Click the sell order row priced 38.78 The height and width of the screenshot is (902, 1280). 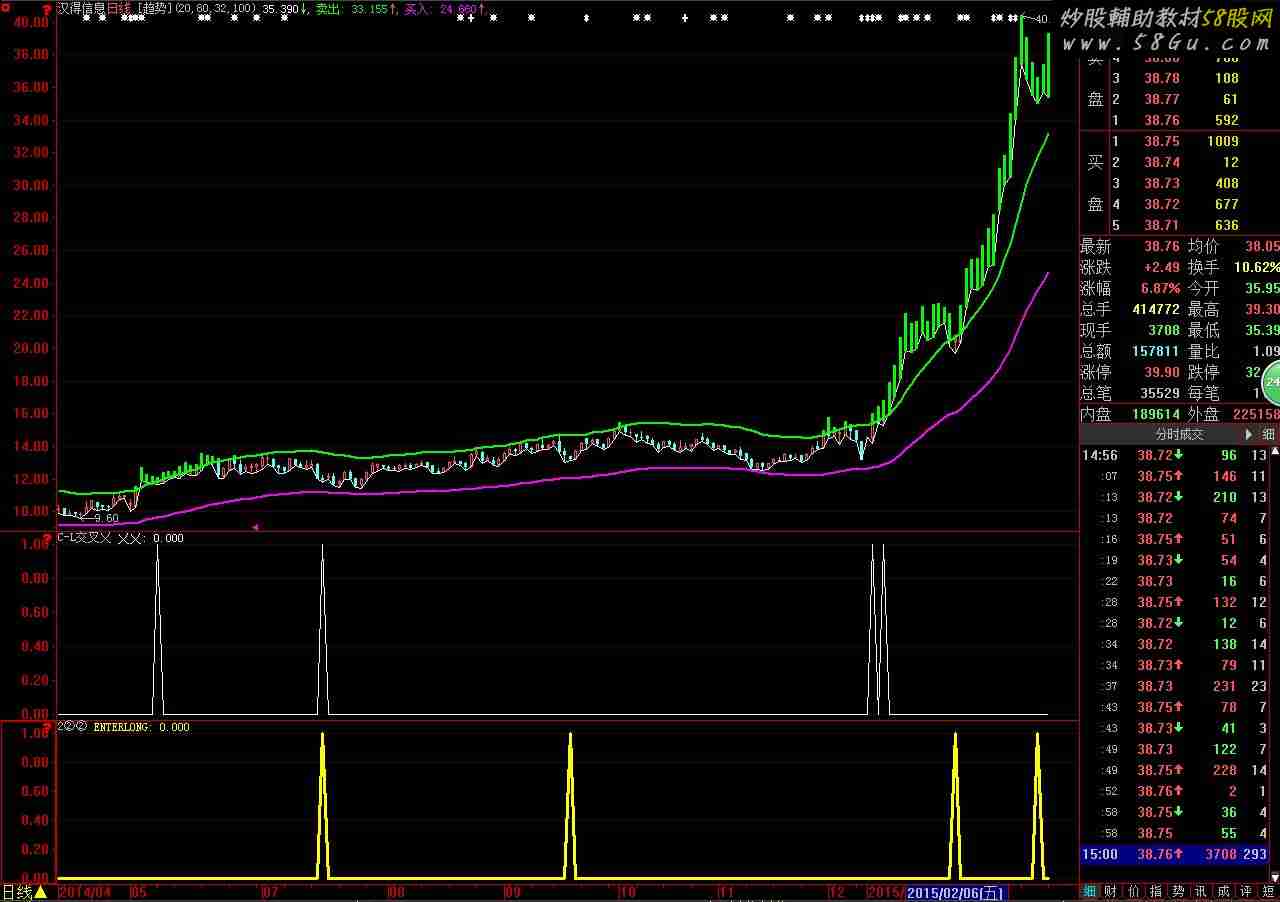coord(1175,78)
